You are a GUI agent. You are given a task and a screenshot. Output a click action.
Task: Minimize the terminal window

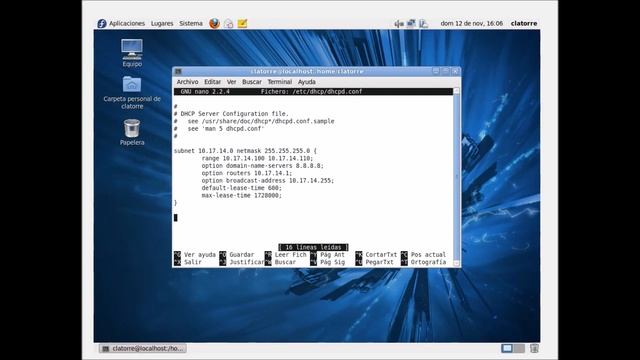coord(436,71)
